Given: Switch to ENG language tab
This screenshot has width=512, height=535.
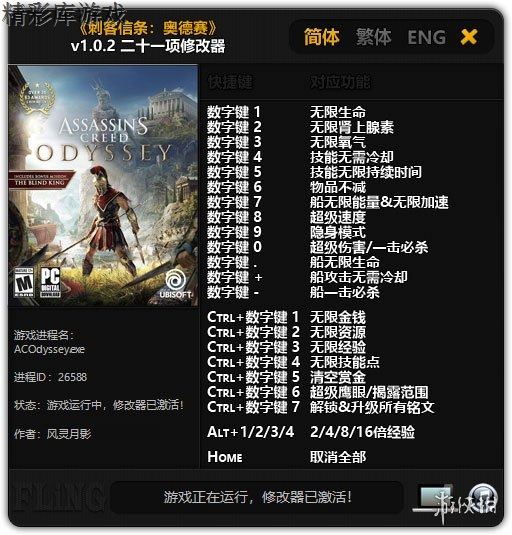Looking at the screenshot, I should click(x=427, y=37).
